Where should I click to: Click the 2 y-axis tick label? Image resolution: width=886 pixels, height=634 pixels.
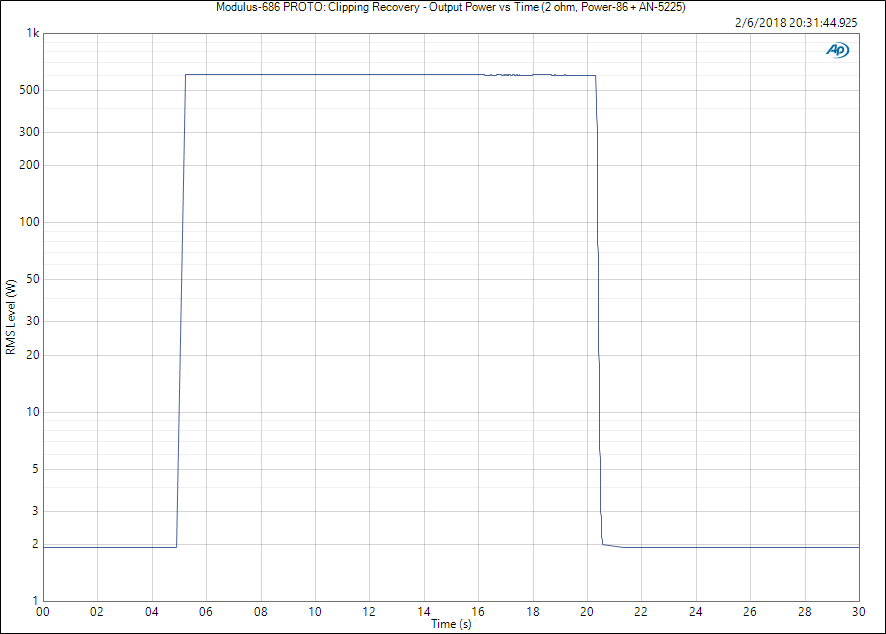36,544
